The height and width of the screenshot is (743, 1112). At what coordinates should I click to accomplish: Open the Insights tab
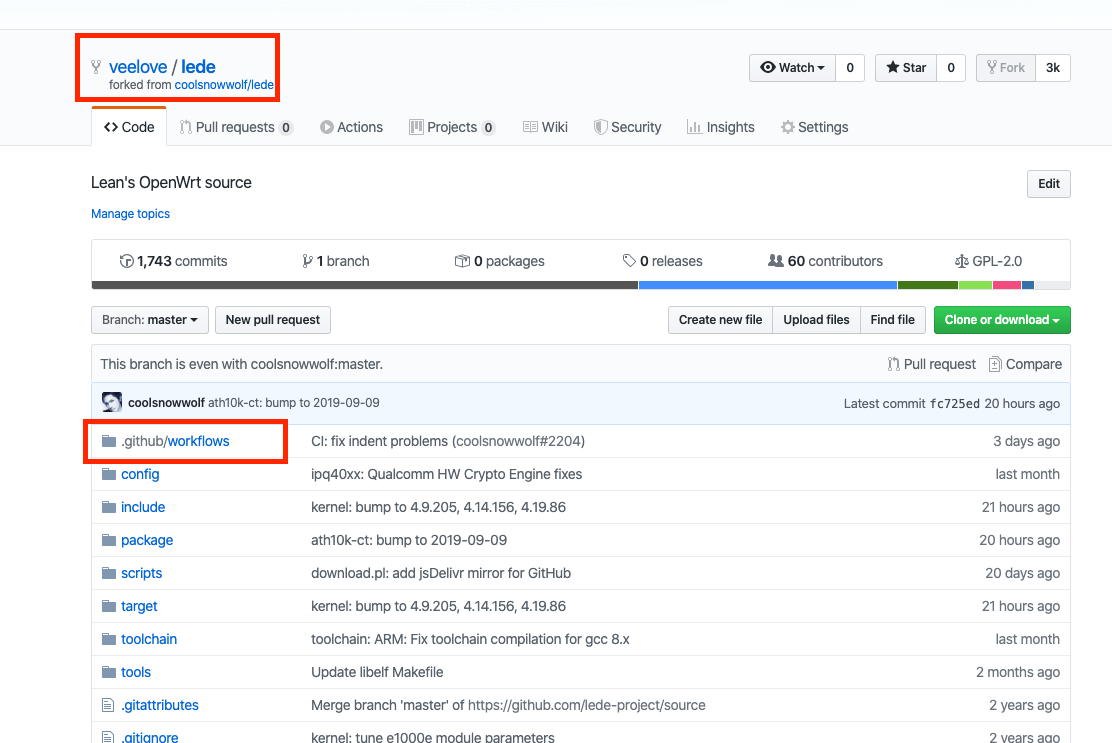[x=720, y=127]
